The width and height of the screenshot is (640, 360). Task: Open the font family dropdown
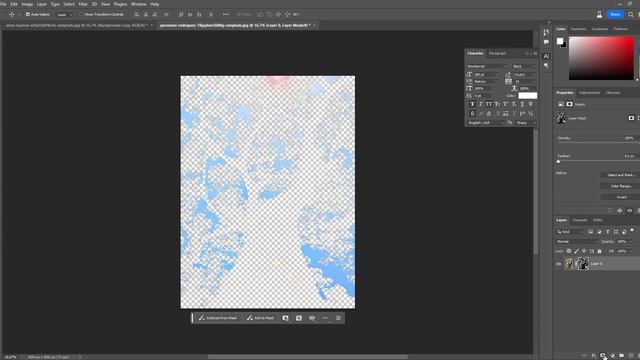click(487, 66)
